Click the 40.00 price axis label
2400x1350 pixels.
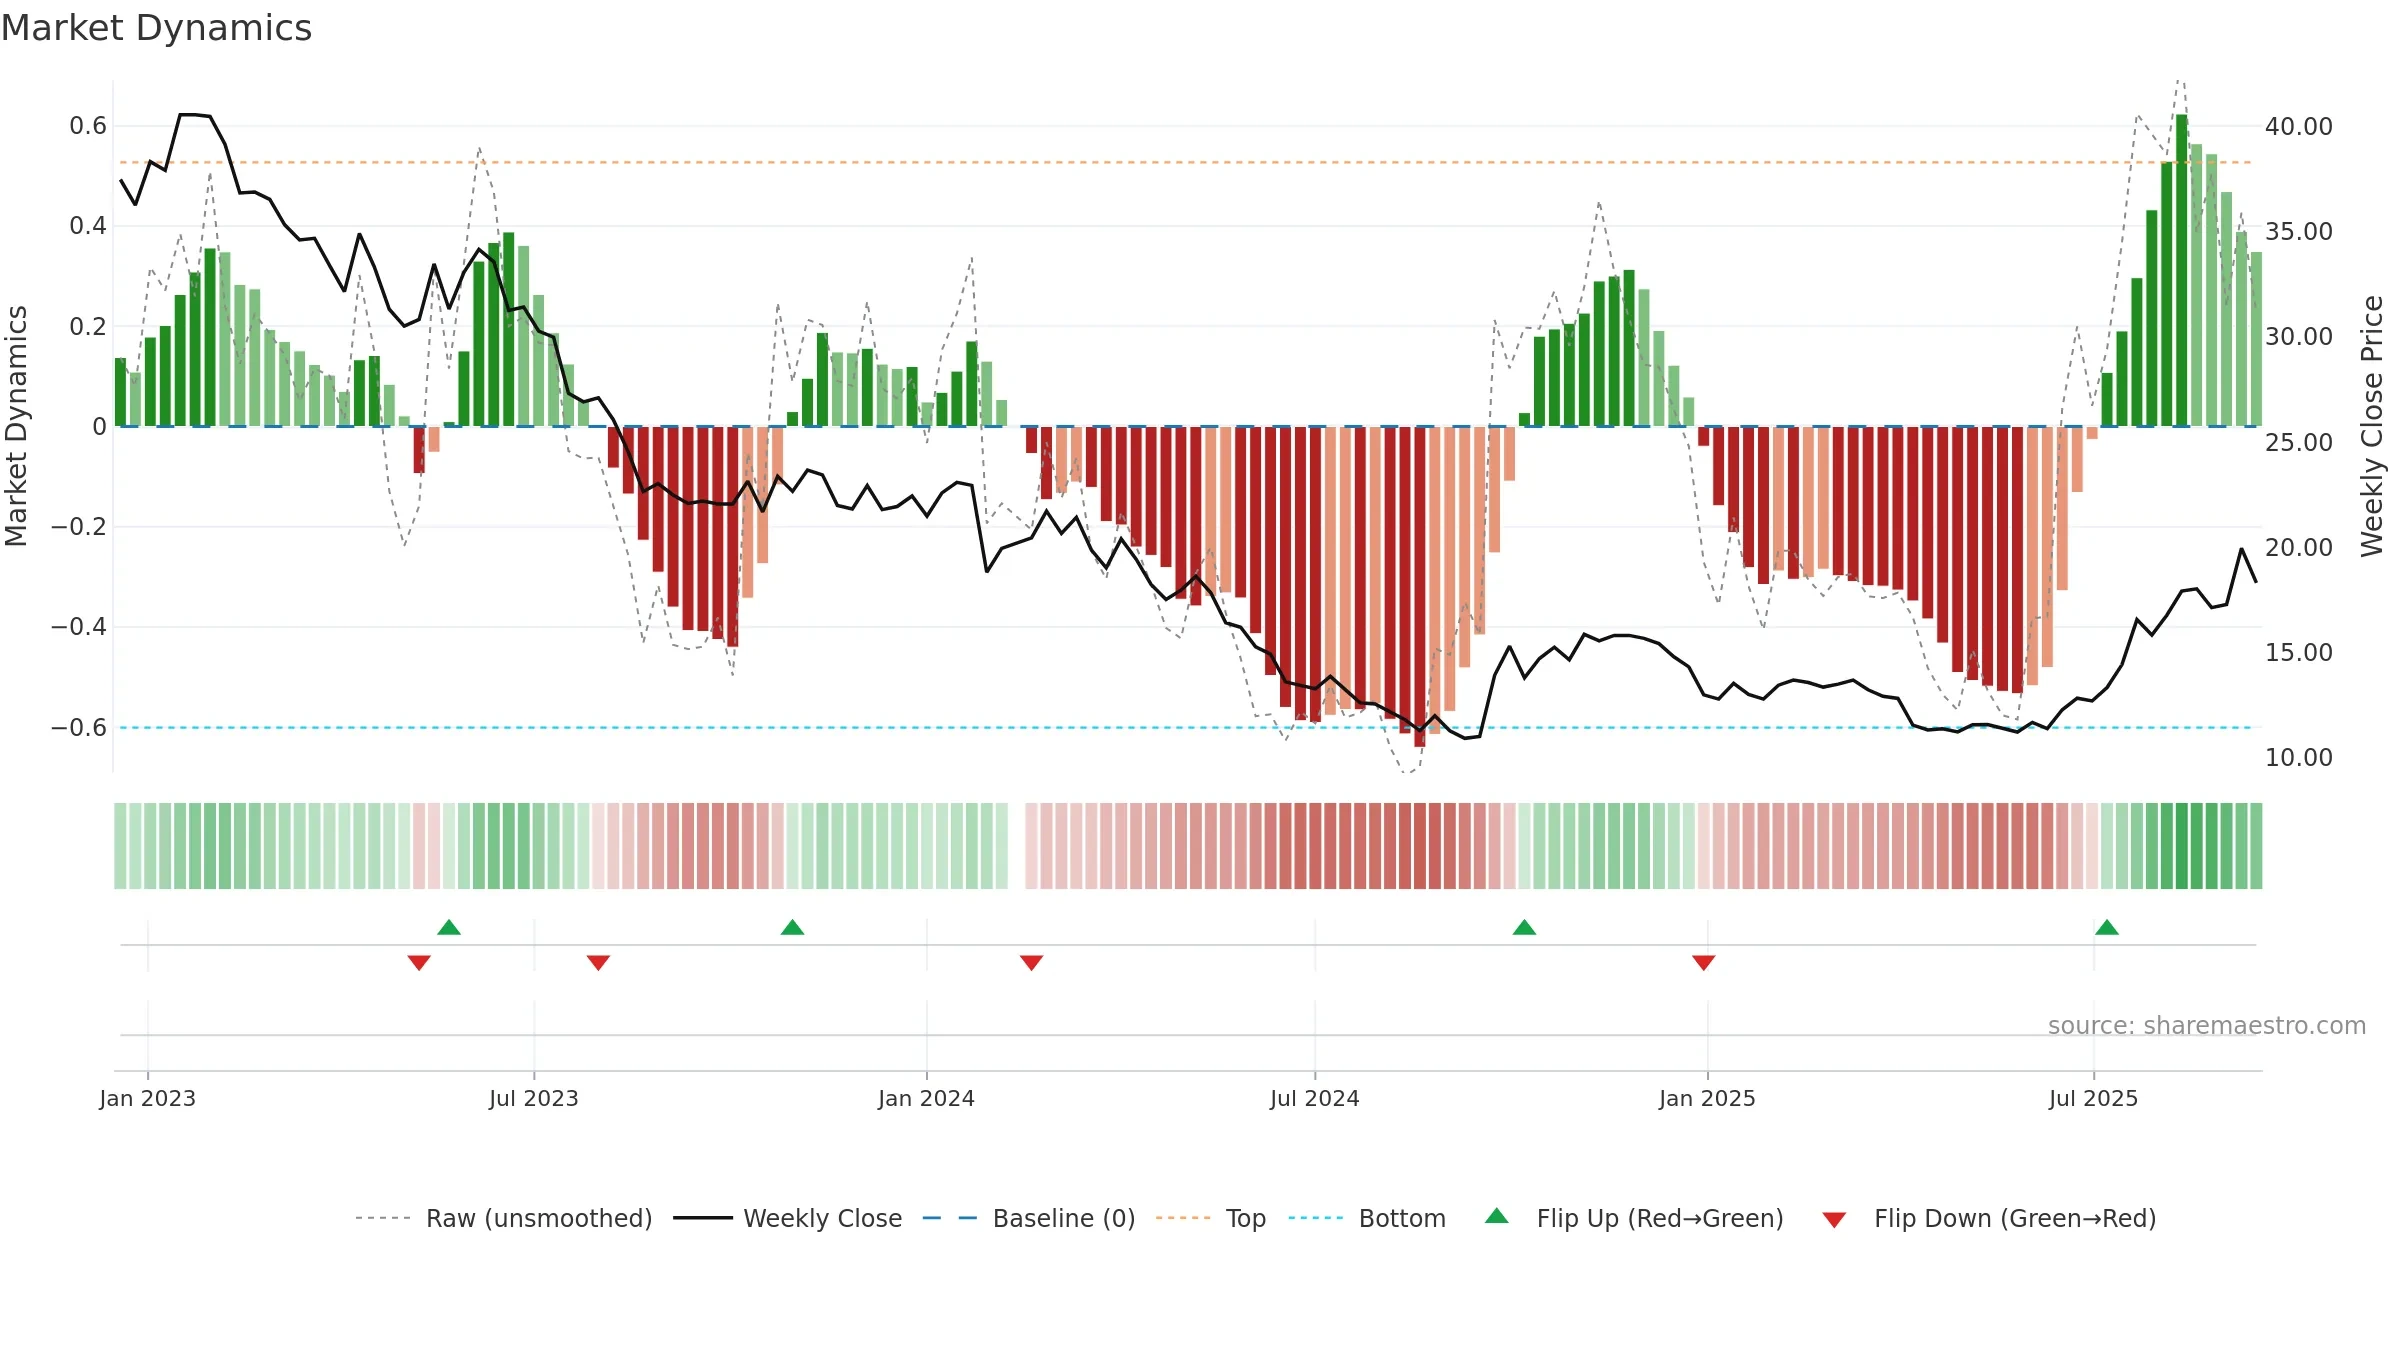(x=2298, y=126)
